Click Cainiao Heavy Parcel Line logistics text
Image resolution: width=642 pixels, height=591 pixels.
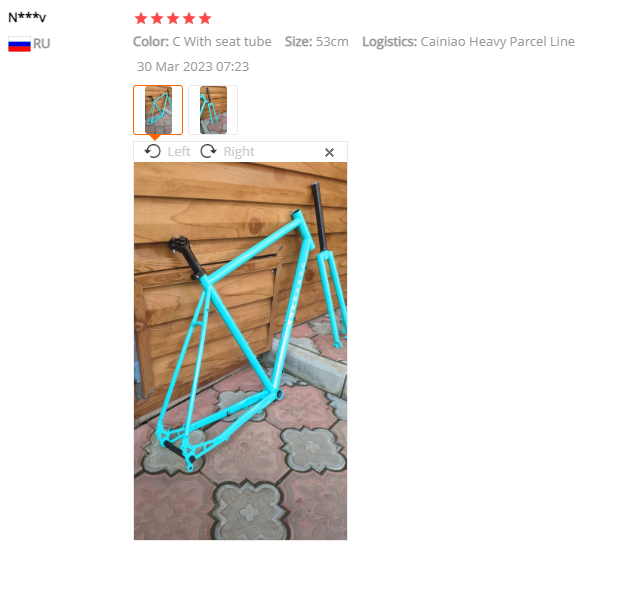[497, 42]
